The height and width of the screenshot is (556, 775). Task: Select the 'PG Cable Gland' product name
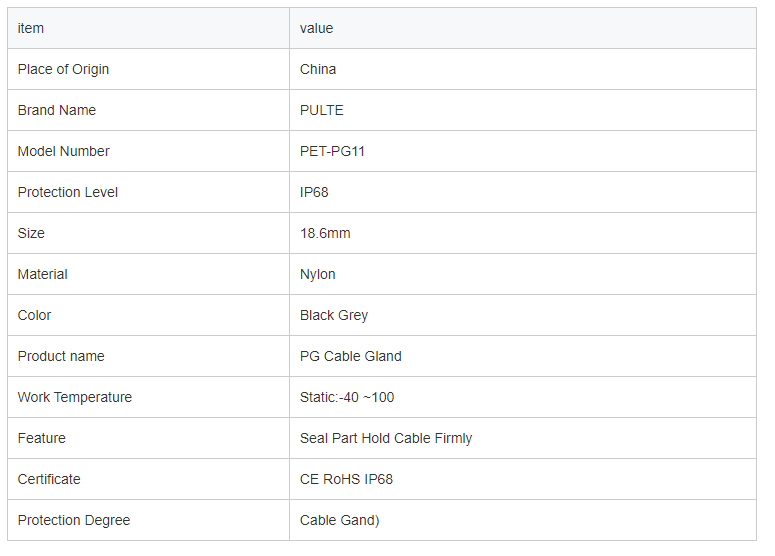351,356
